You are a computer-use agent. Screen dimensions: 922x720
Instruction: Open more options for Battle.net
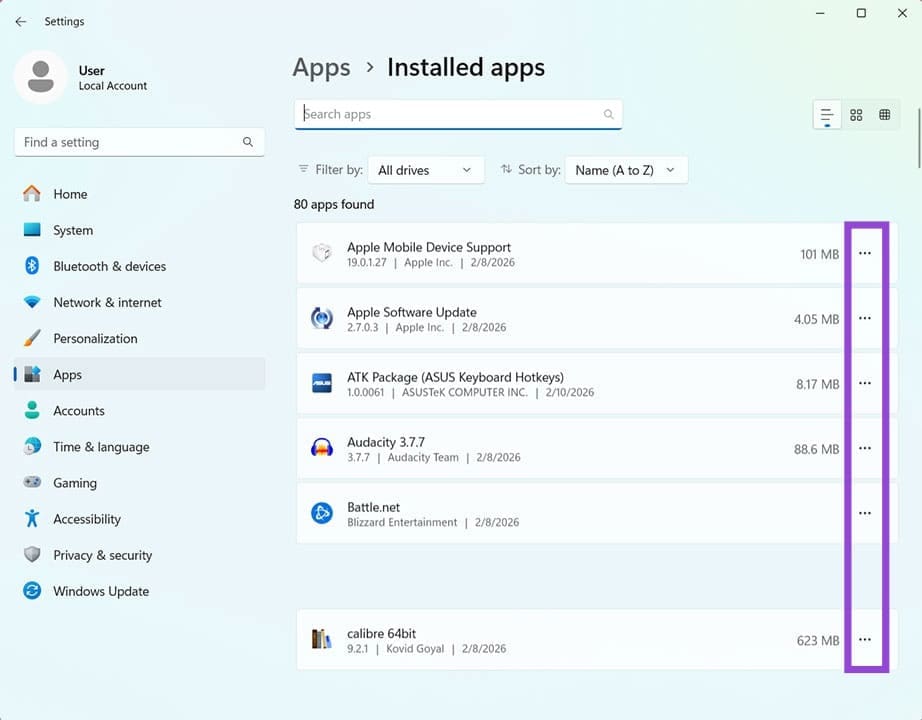point(865,513)
